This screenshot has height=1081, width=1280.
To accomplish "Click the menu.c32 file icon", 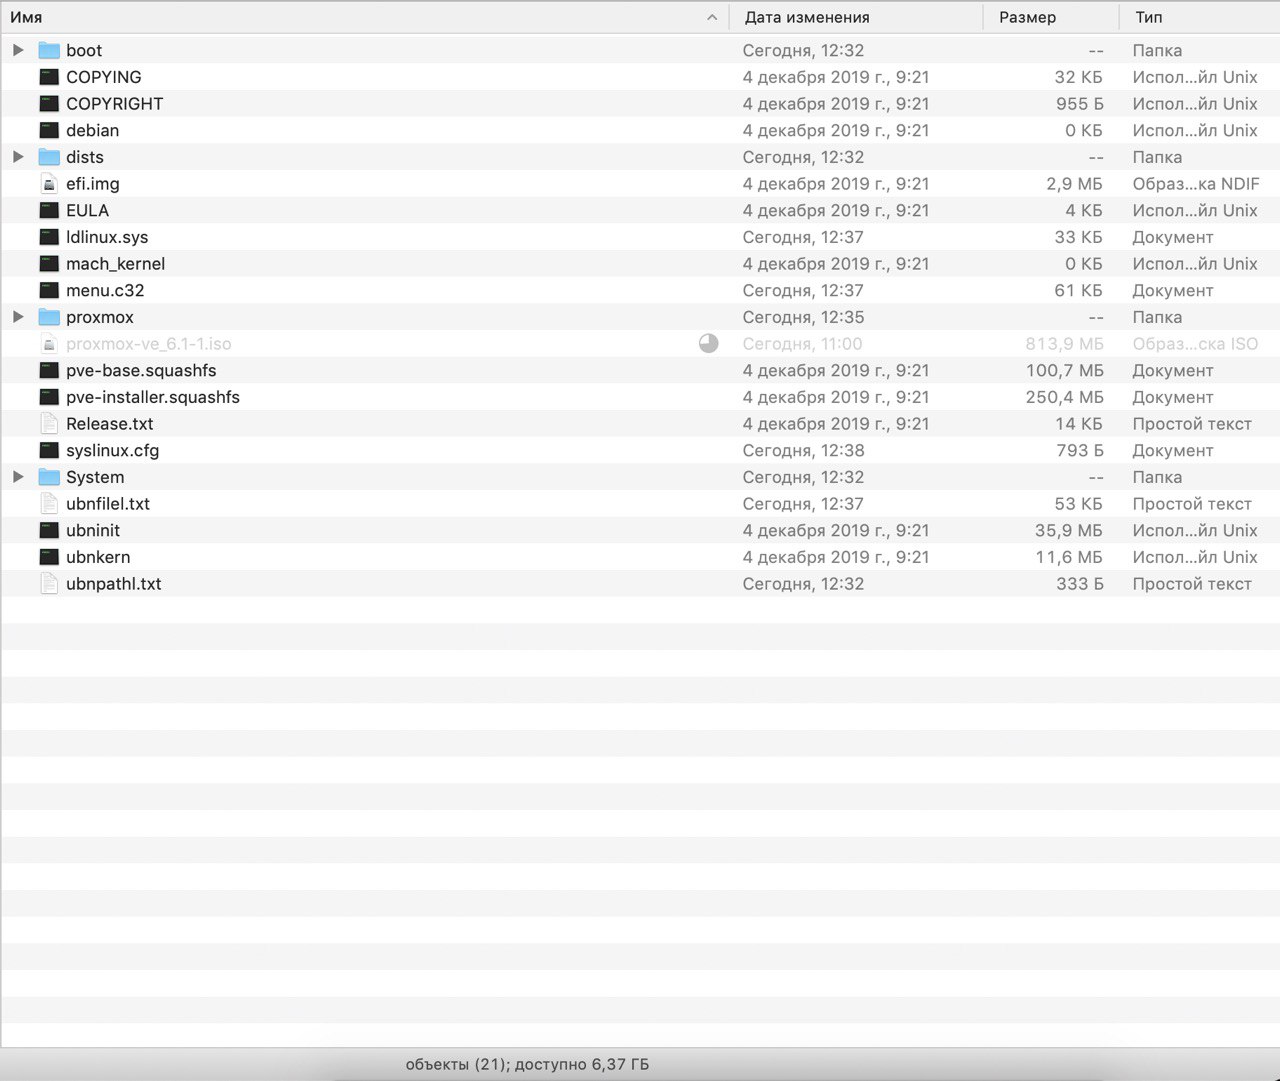I will pos(49,290).
